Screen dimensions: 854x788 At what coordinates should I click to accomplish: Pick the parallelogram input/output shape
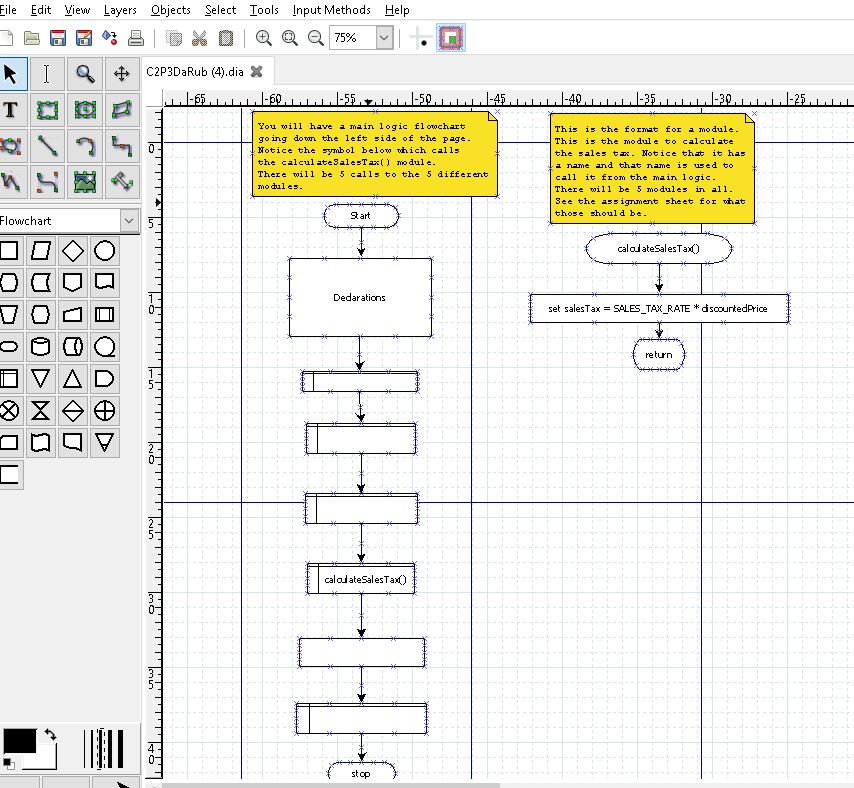40,251
